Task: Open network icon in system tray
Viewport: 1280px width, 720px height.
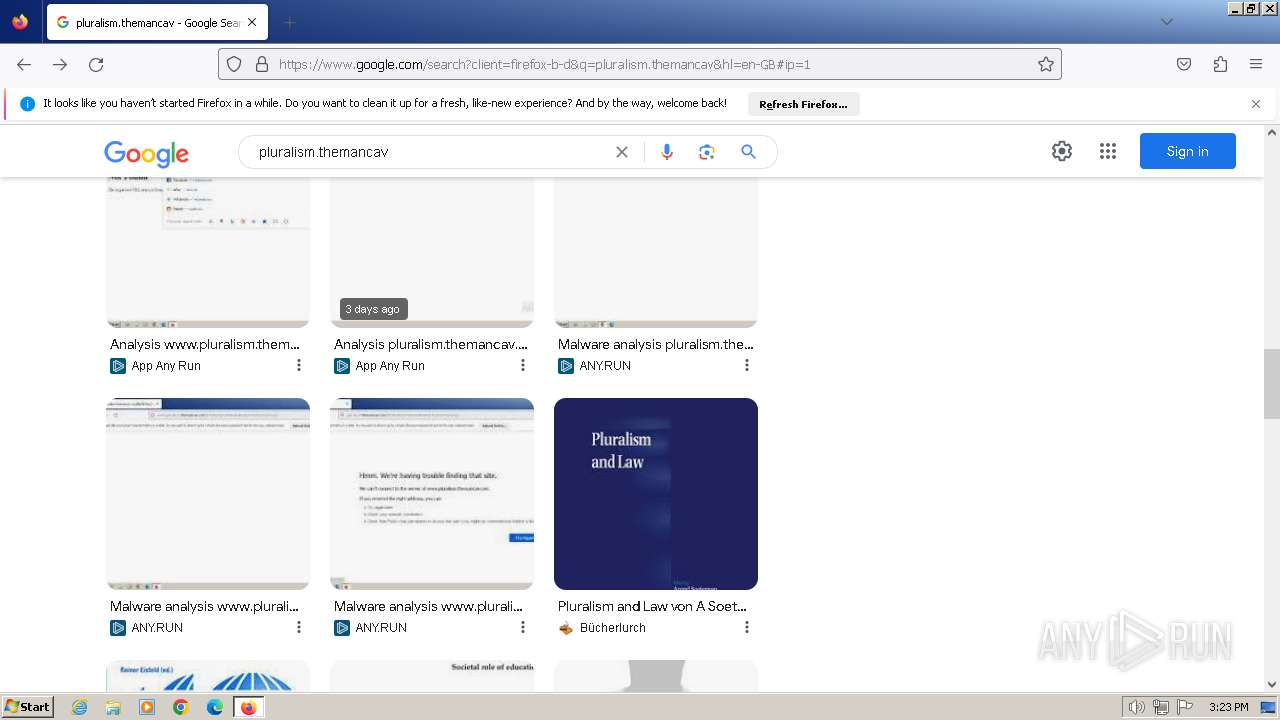Action: pos(1161,707)
